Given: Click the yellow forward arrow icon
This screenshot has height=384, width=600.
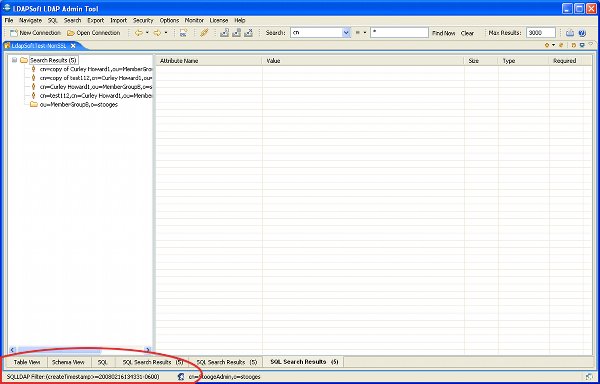Looking at the screenshot, I should (x=157, y=33).
